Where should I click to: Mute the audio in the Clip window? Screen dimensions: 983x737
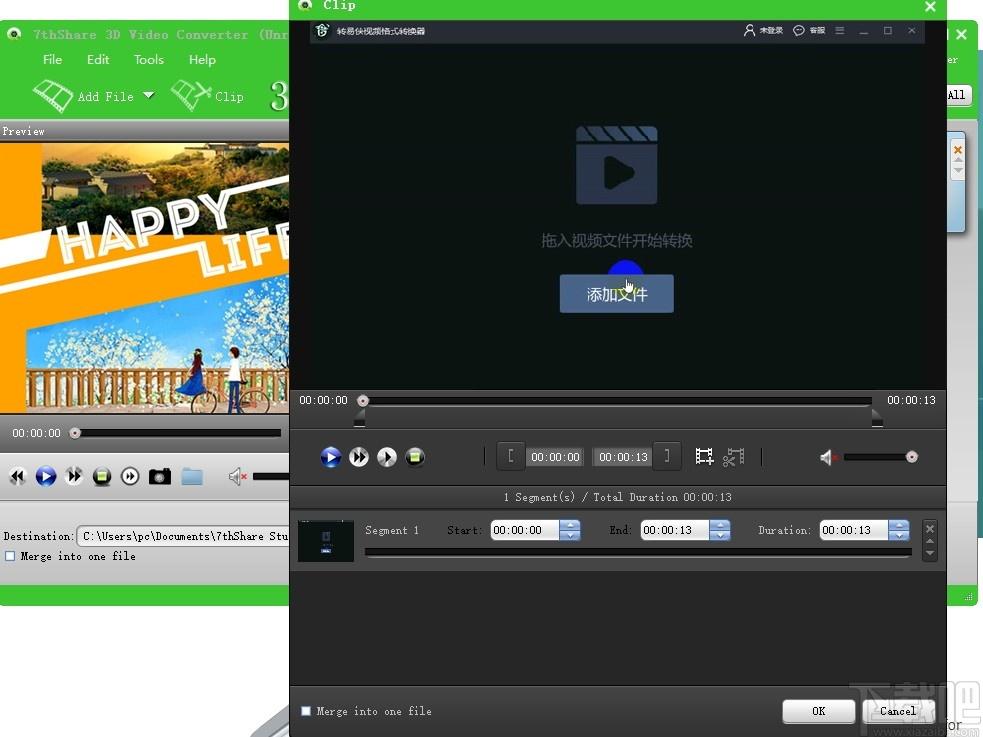point(828,457)
